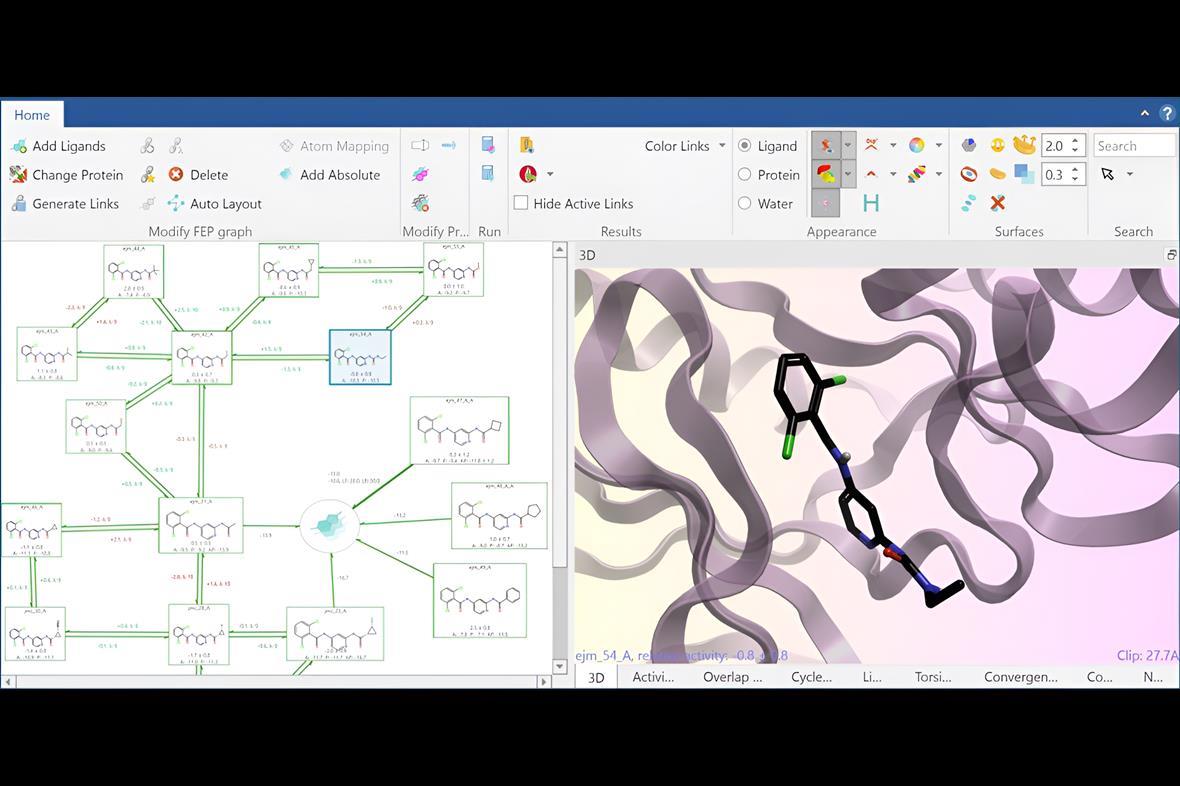The image size is (1180, 786).
Task: Maximize the 3D panel with corner icon
Action: click(1171, 255)
